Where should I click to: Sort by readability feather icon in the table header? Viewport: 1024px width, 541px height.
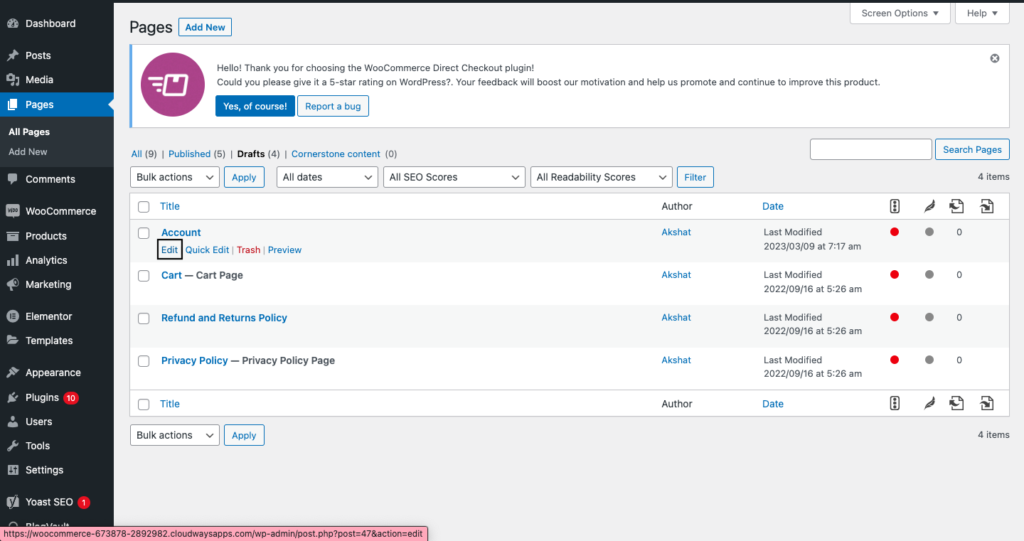929,206
